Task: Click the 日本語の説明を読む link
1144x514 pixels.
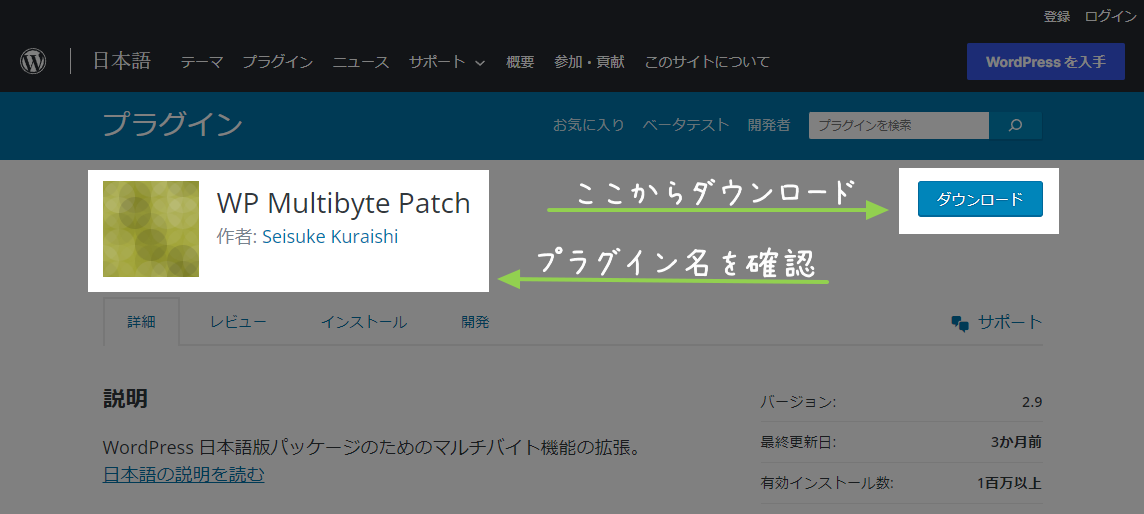Action: (184, 475)
